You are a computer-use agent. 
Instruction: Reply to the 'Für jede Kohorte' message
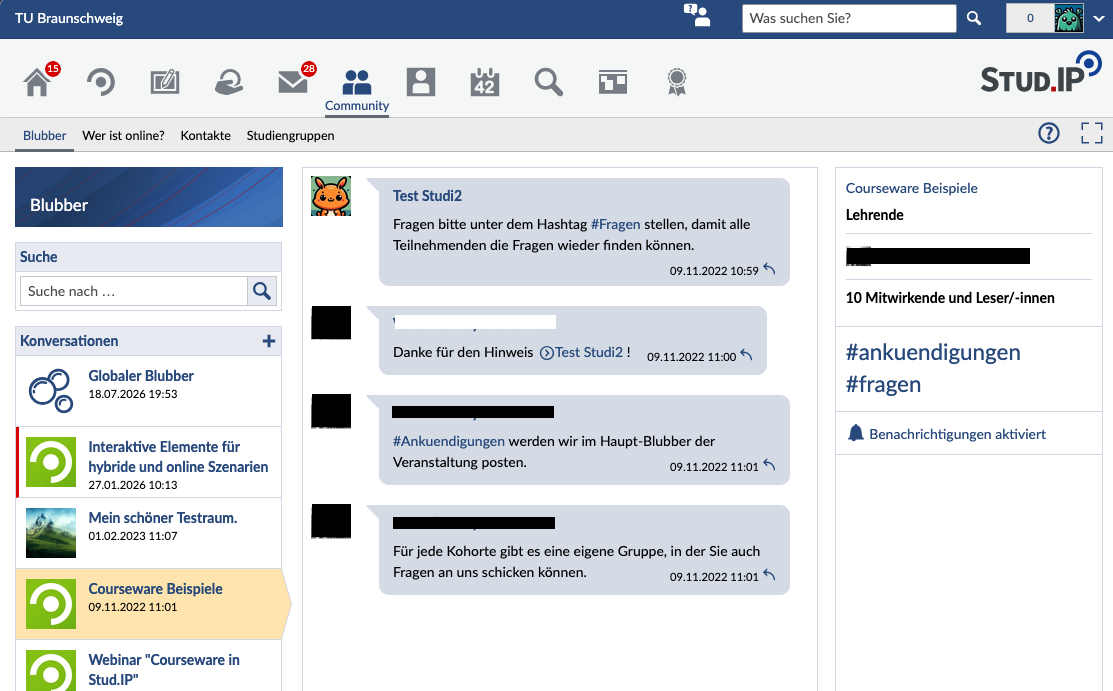pyautogui.click(x=769, y=575)
